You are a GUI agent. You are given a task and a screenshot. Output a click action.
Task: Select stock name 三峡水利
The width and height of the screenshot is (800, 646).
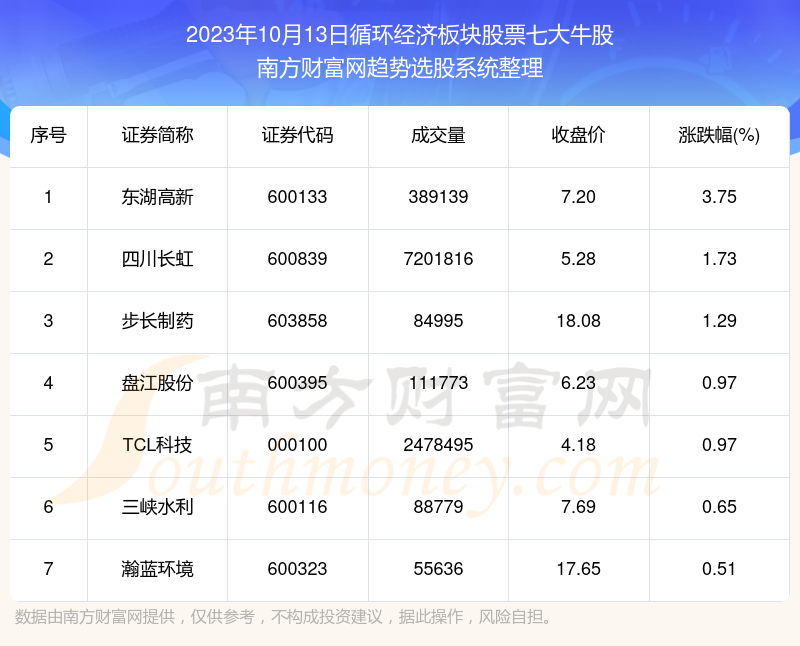click(x=157, y=507)
